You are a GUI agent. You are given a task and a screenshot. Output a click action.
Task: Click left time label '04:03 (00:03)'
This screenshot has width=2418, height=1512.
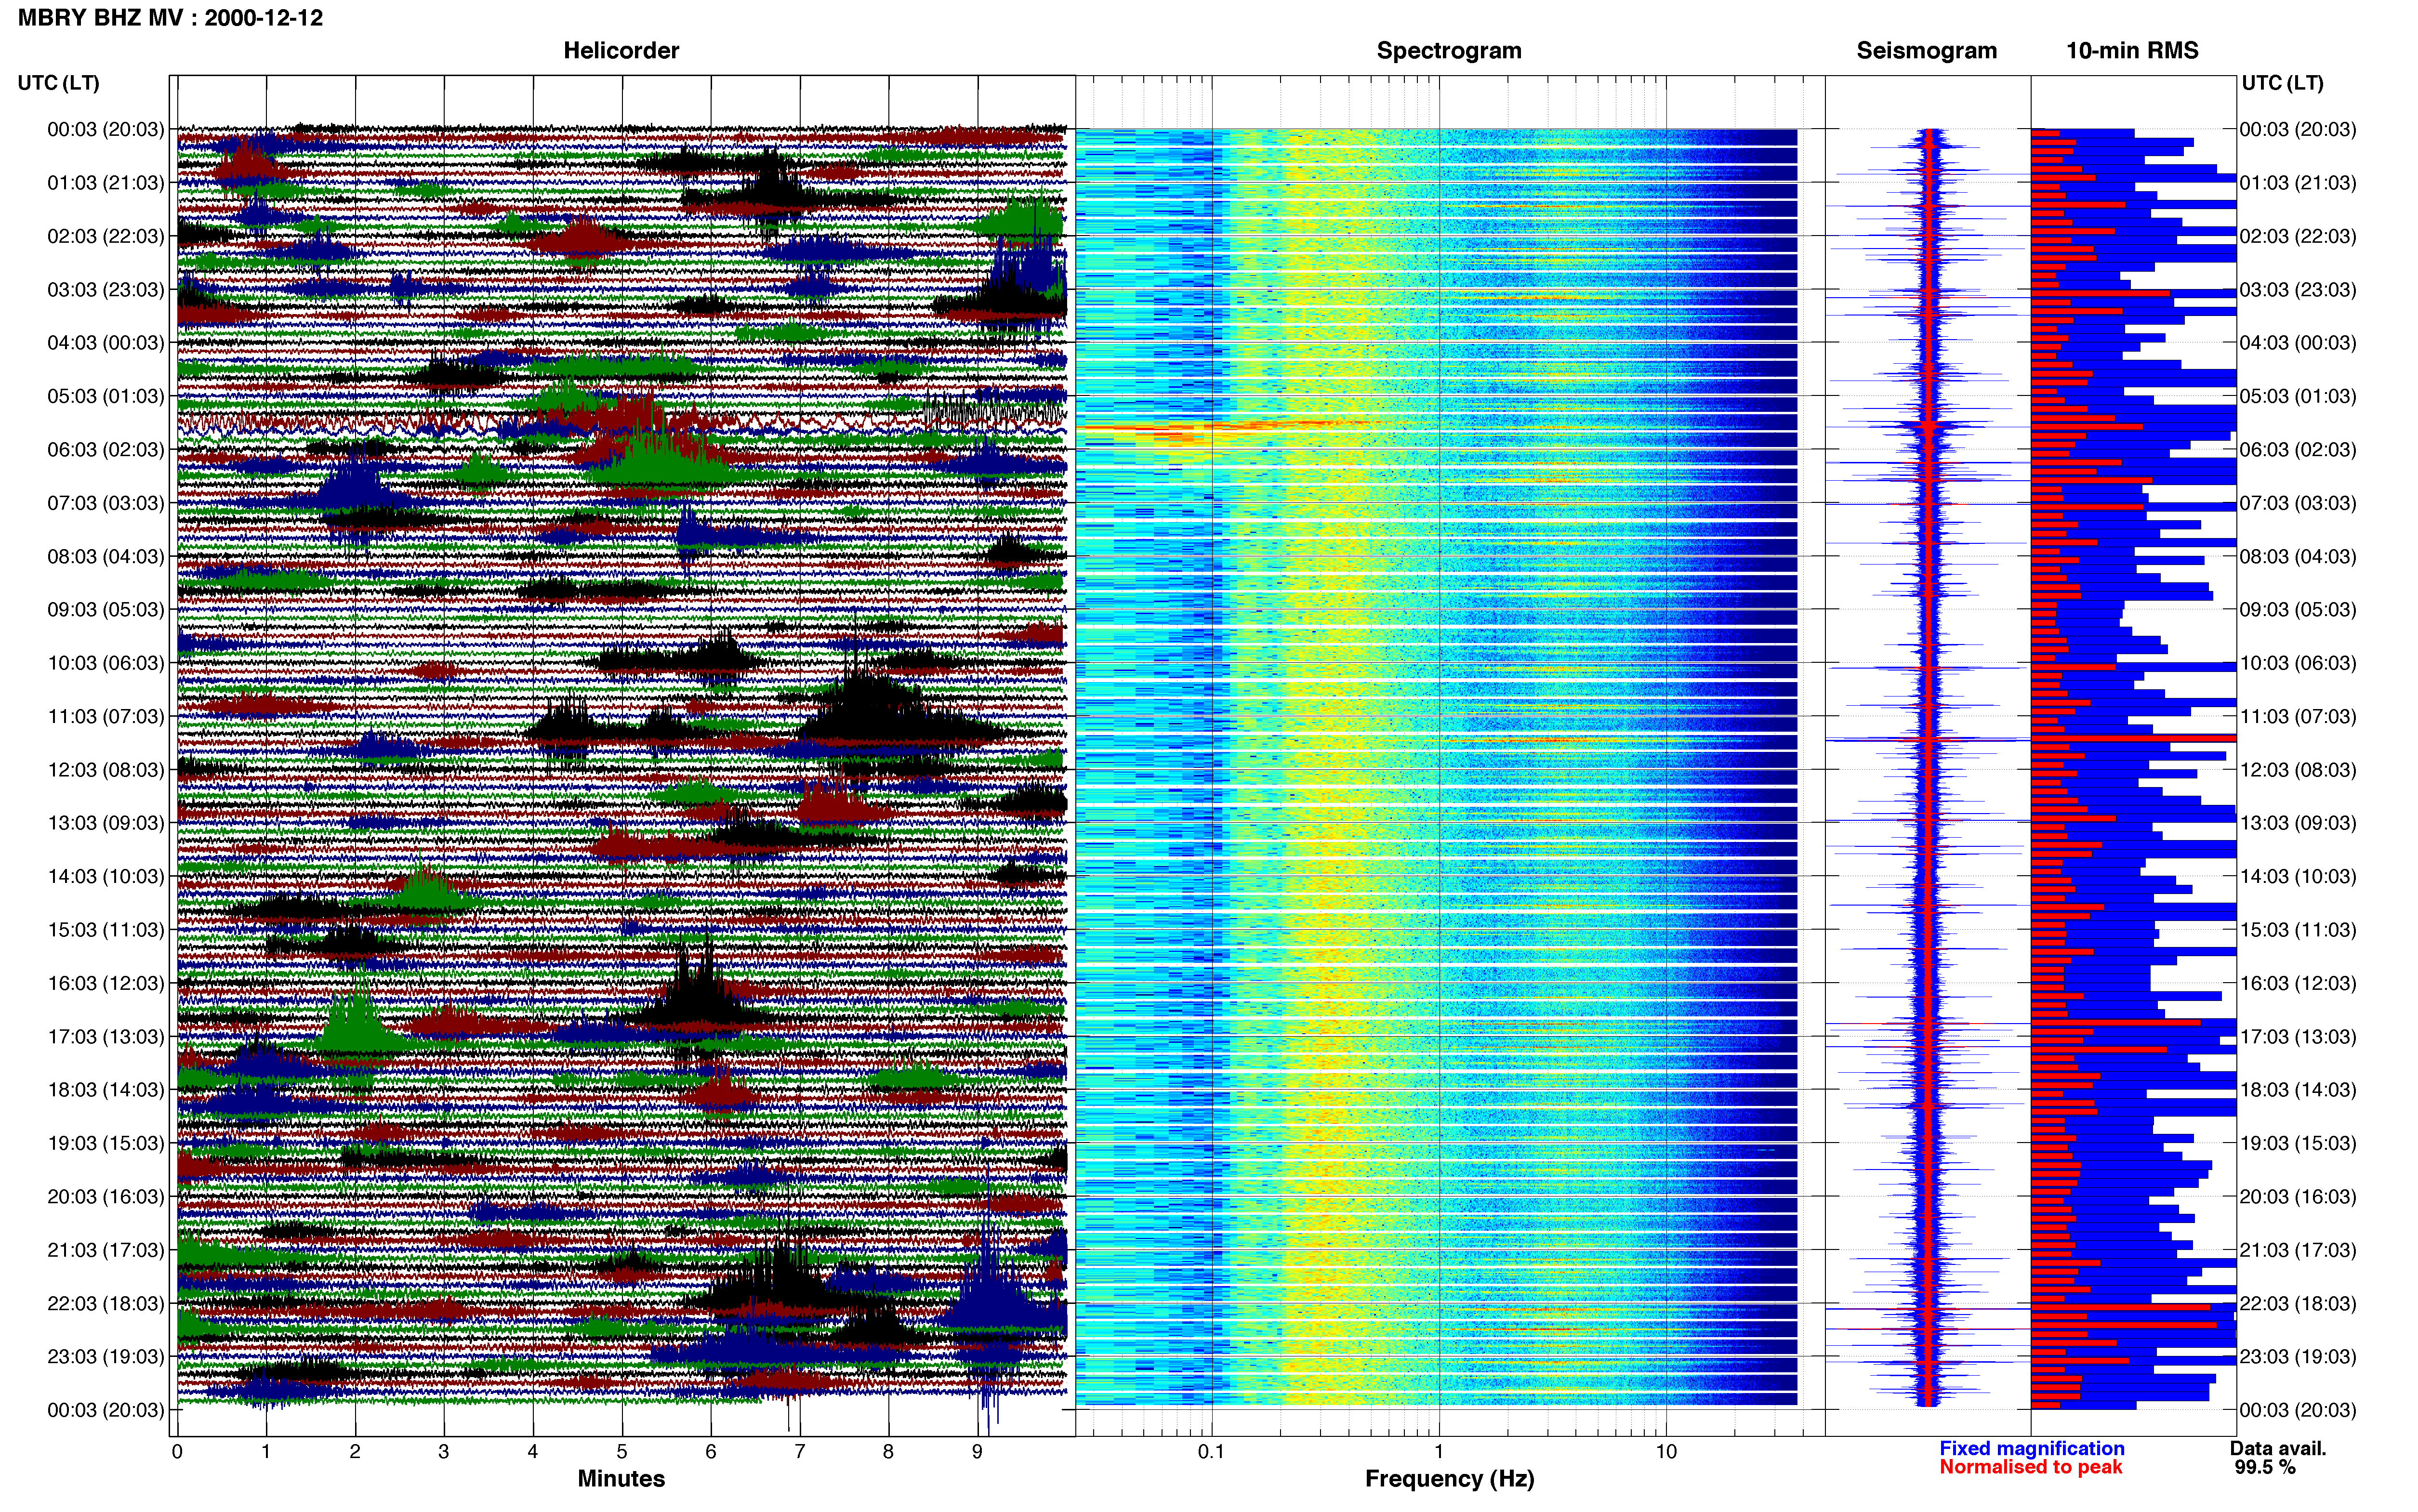[x=106, y=343]
